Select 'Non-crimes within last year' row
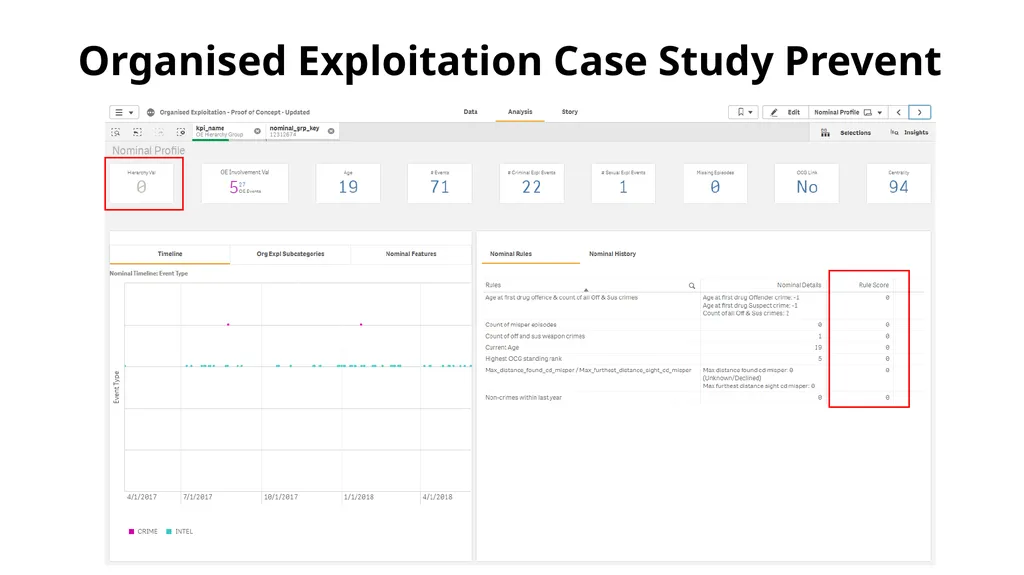Image resolution: width=1024 pixels, height=575 pixels. coord(687,397)
